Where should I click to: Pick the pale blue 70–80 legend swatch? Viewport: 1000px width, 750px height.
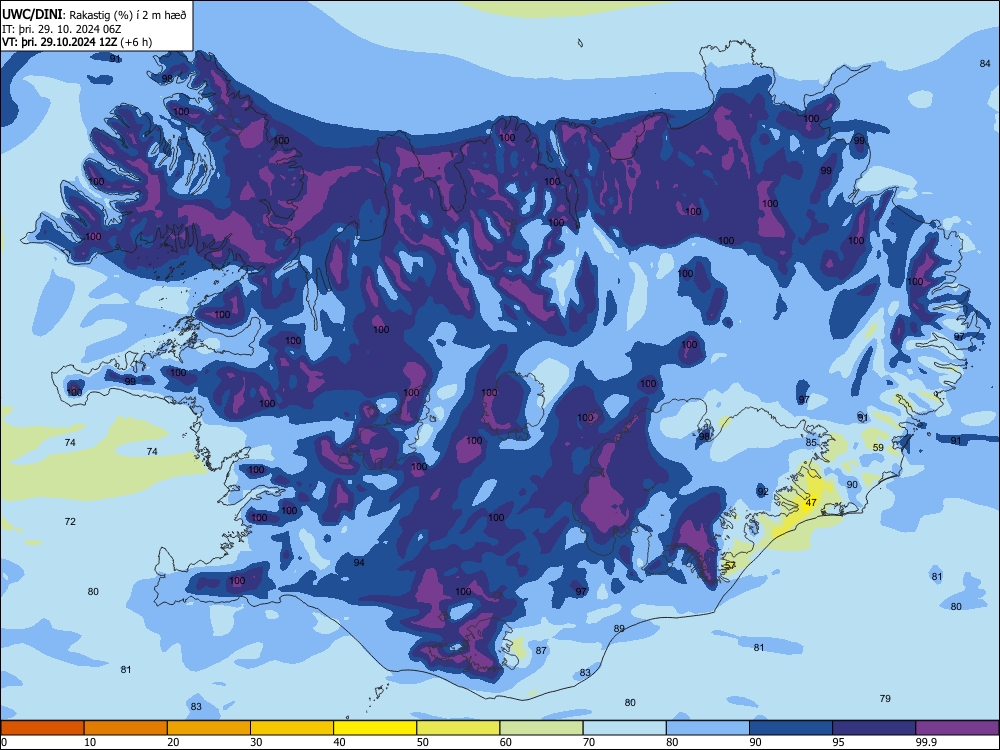pos(624,728)
